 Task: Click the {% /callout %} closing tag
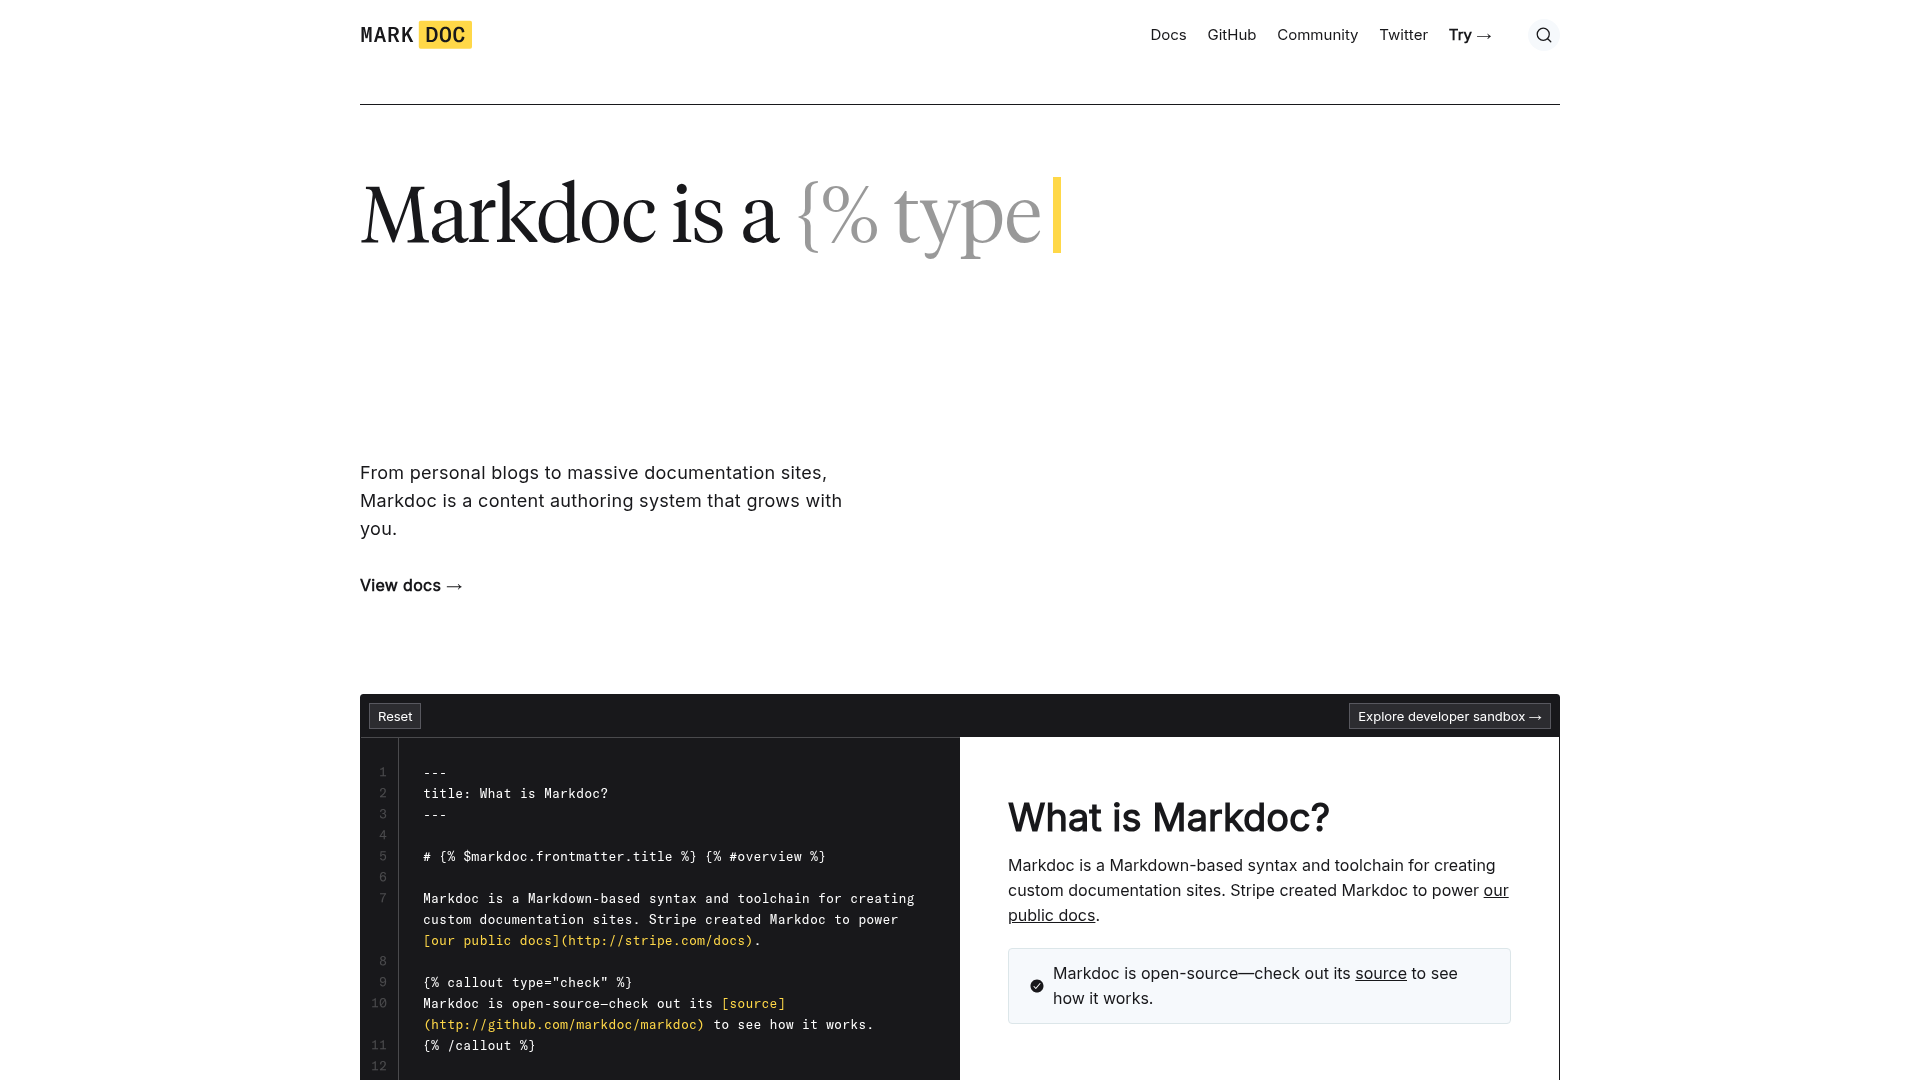(x=479, y=1046)
